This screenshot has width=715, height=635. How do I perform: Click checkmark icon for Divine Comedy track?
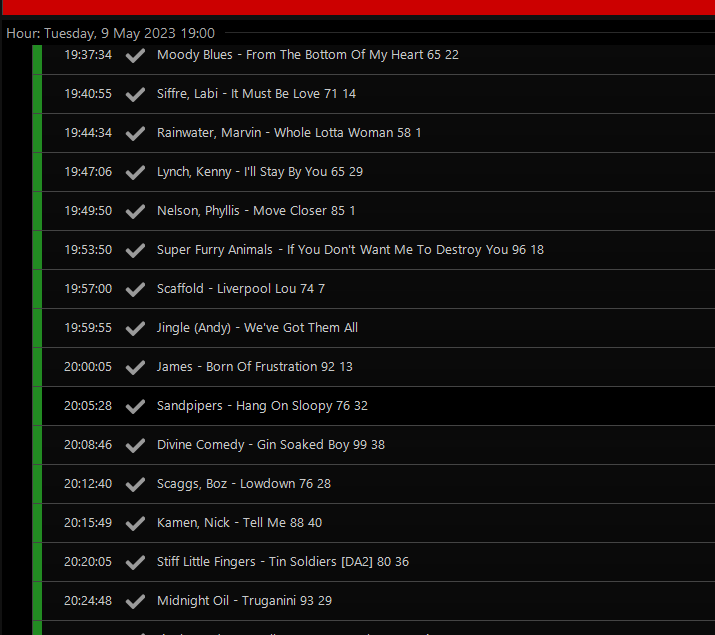(135, 445)
